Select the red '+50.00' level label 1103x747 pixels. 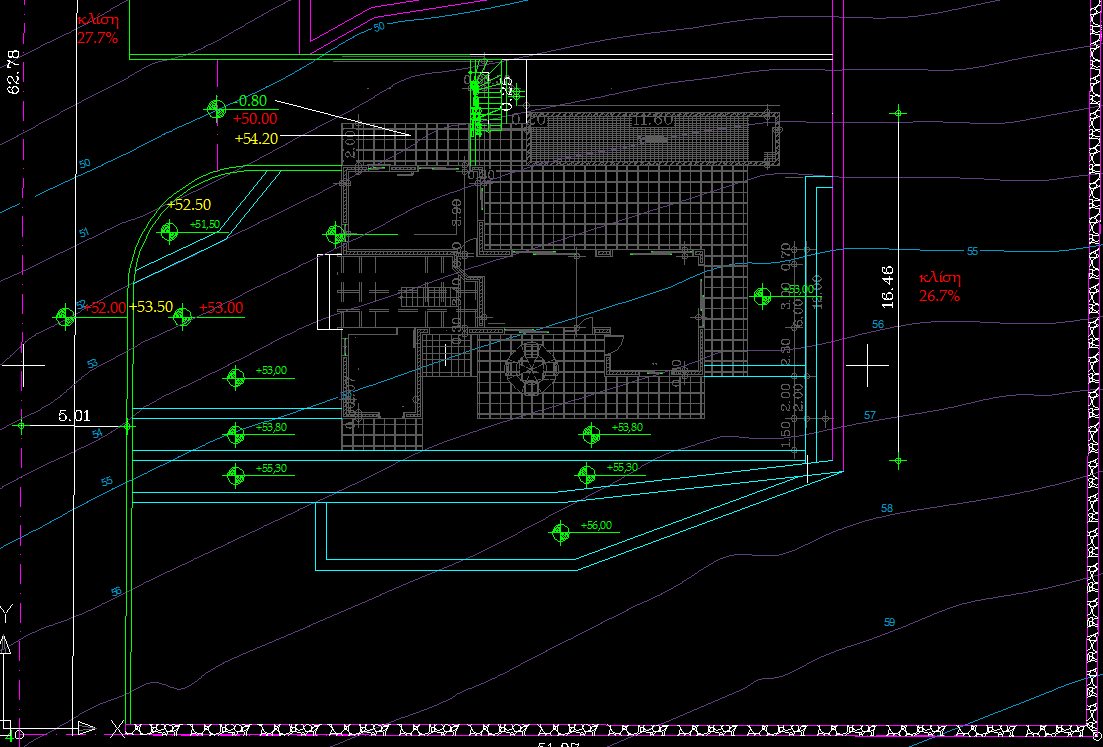(255, 119)
